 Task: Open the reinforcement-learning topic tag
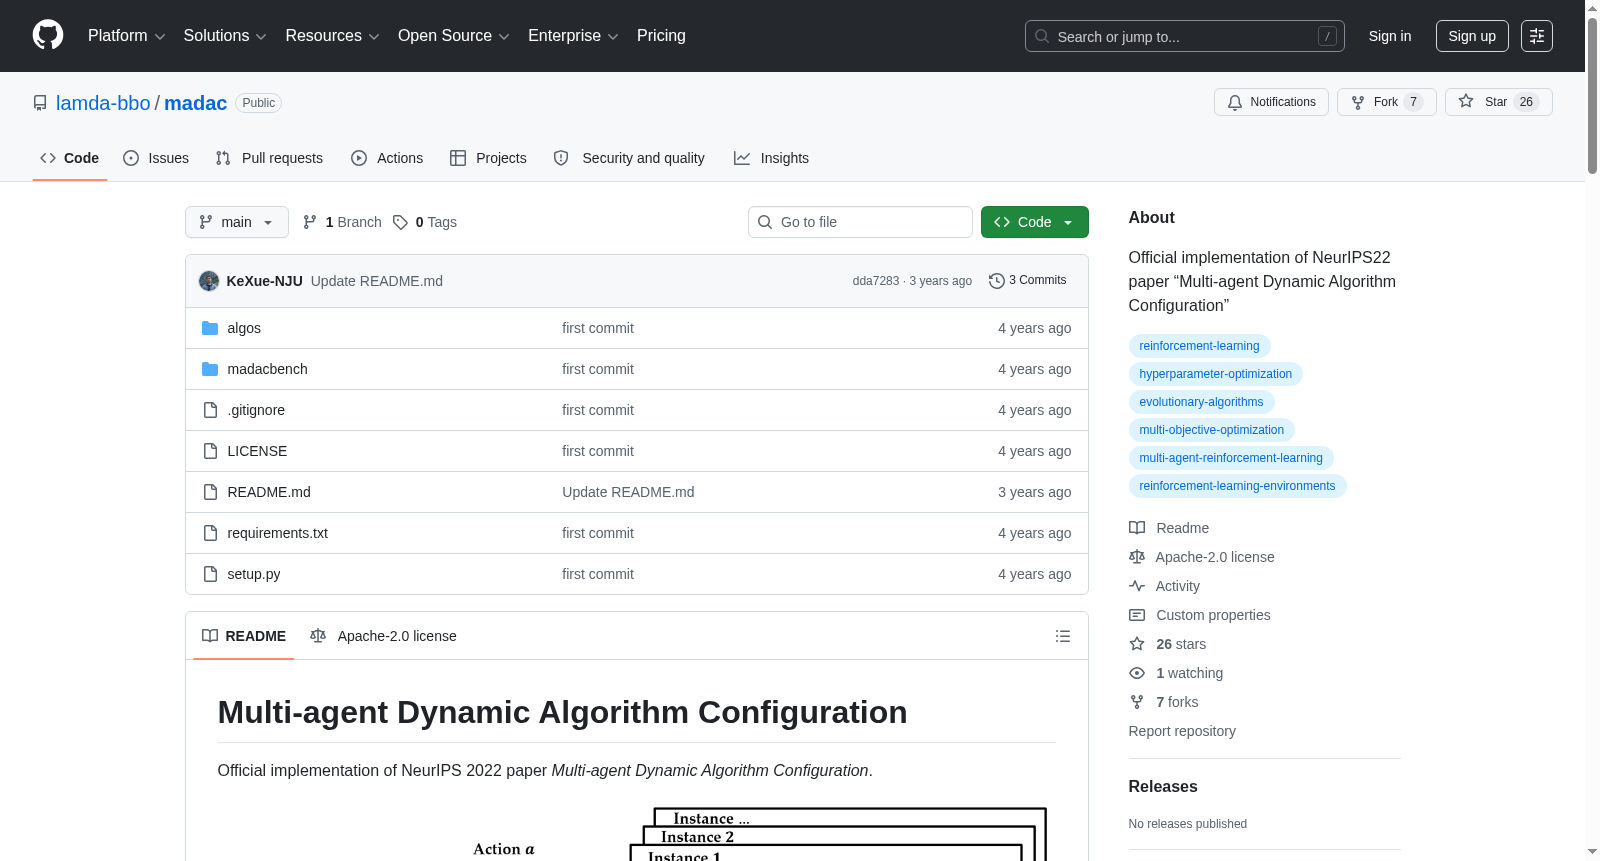click(1200, 346)
